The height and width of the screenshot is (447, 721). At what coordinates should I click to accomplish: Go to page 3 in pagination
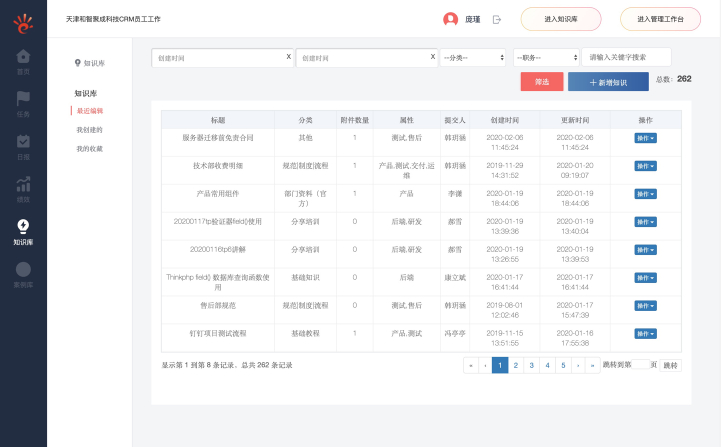pos(531,366)
